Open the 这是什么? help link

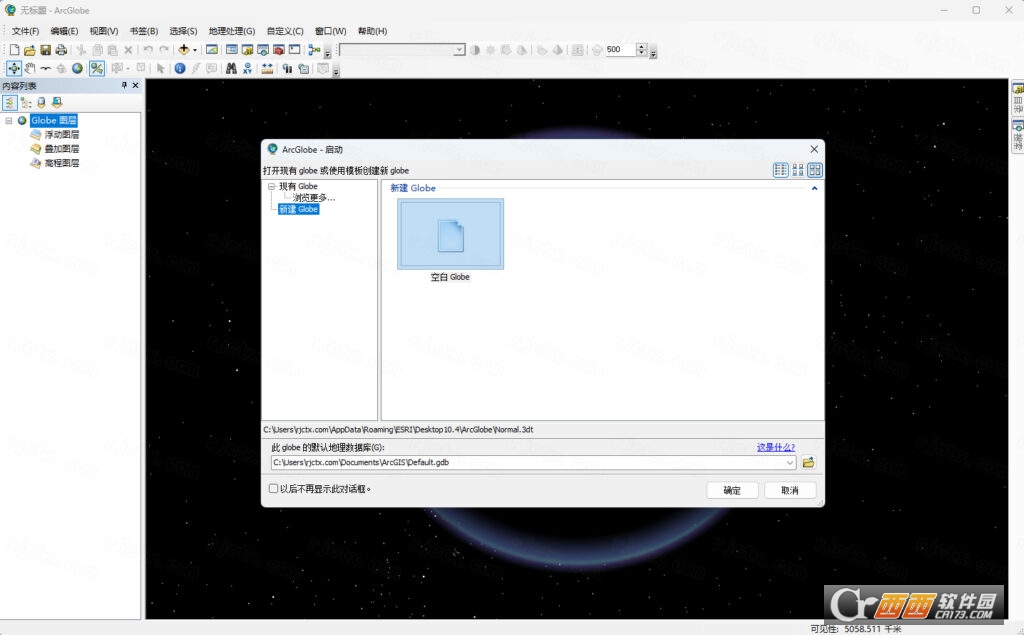pyautogui.click(x=776, y=447)
